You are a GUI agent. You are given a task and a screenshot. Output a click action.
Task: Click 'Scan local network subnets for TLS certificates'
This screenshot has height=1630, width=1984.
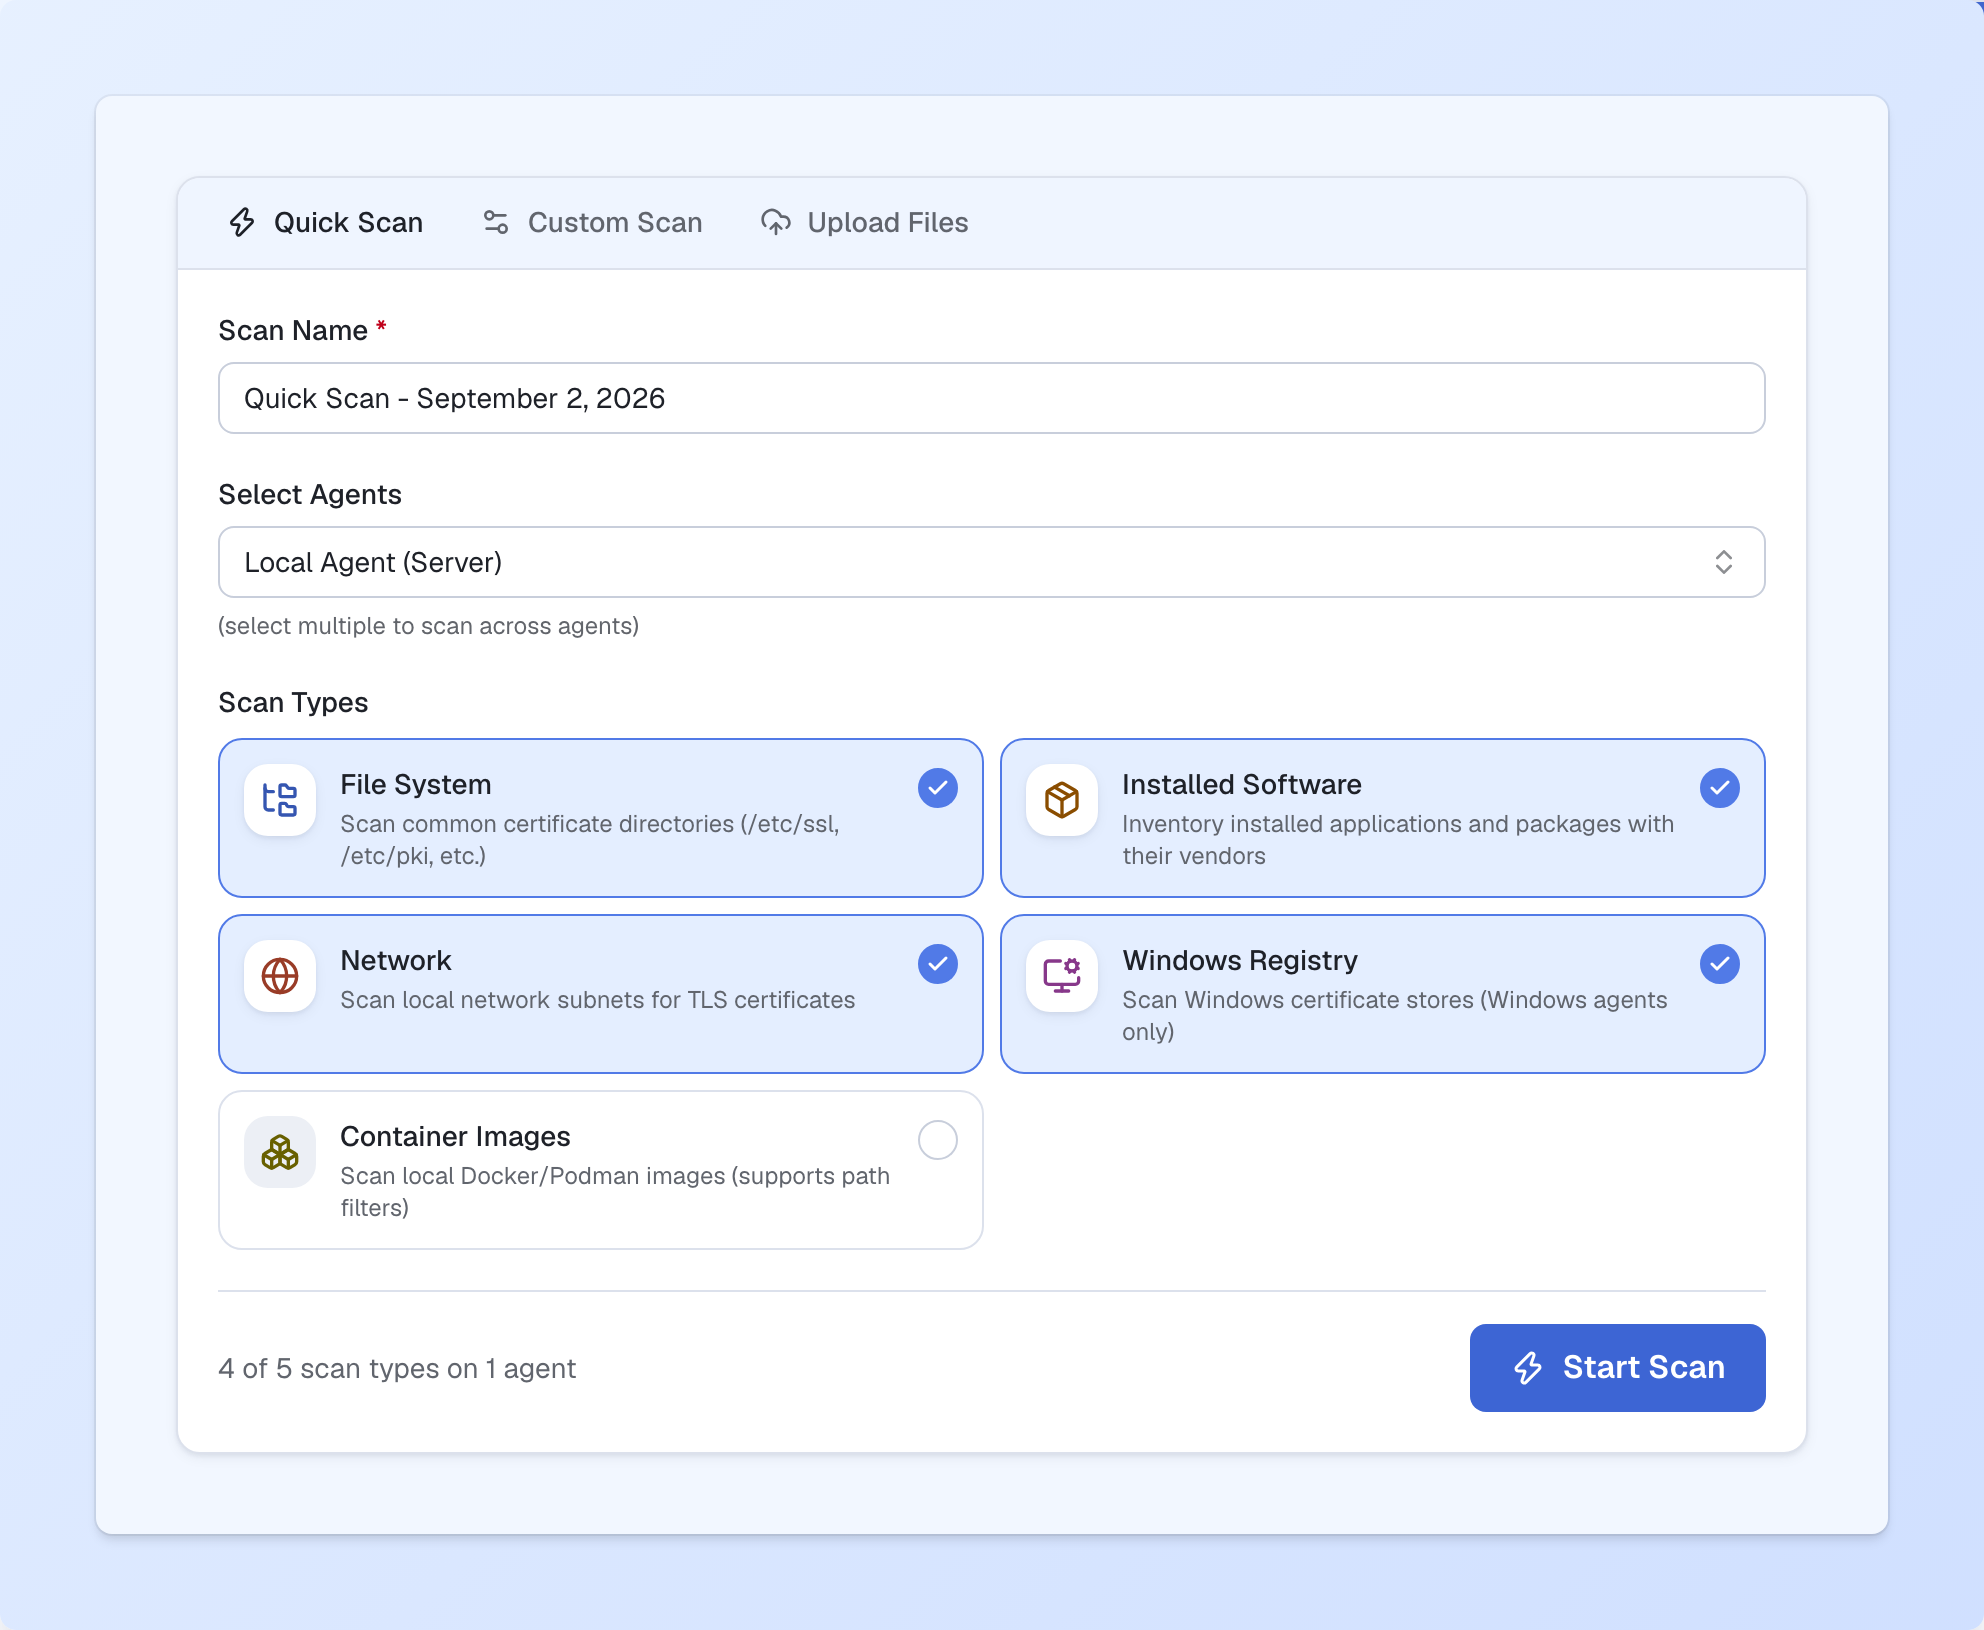point(597,1000)
